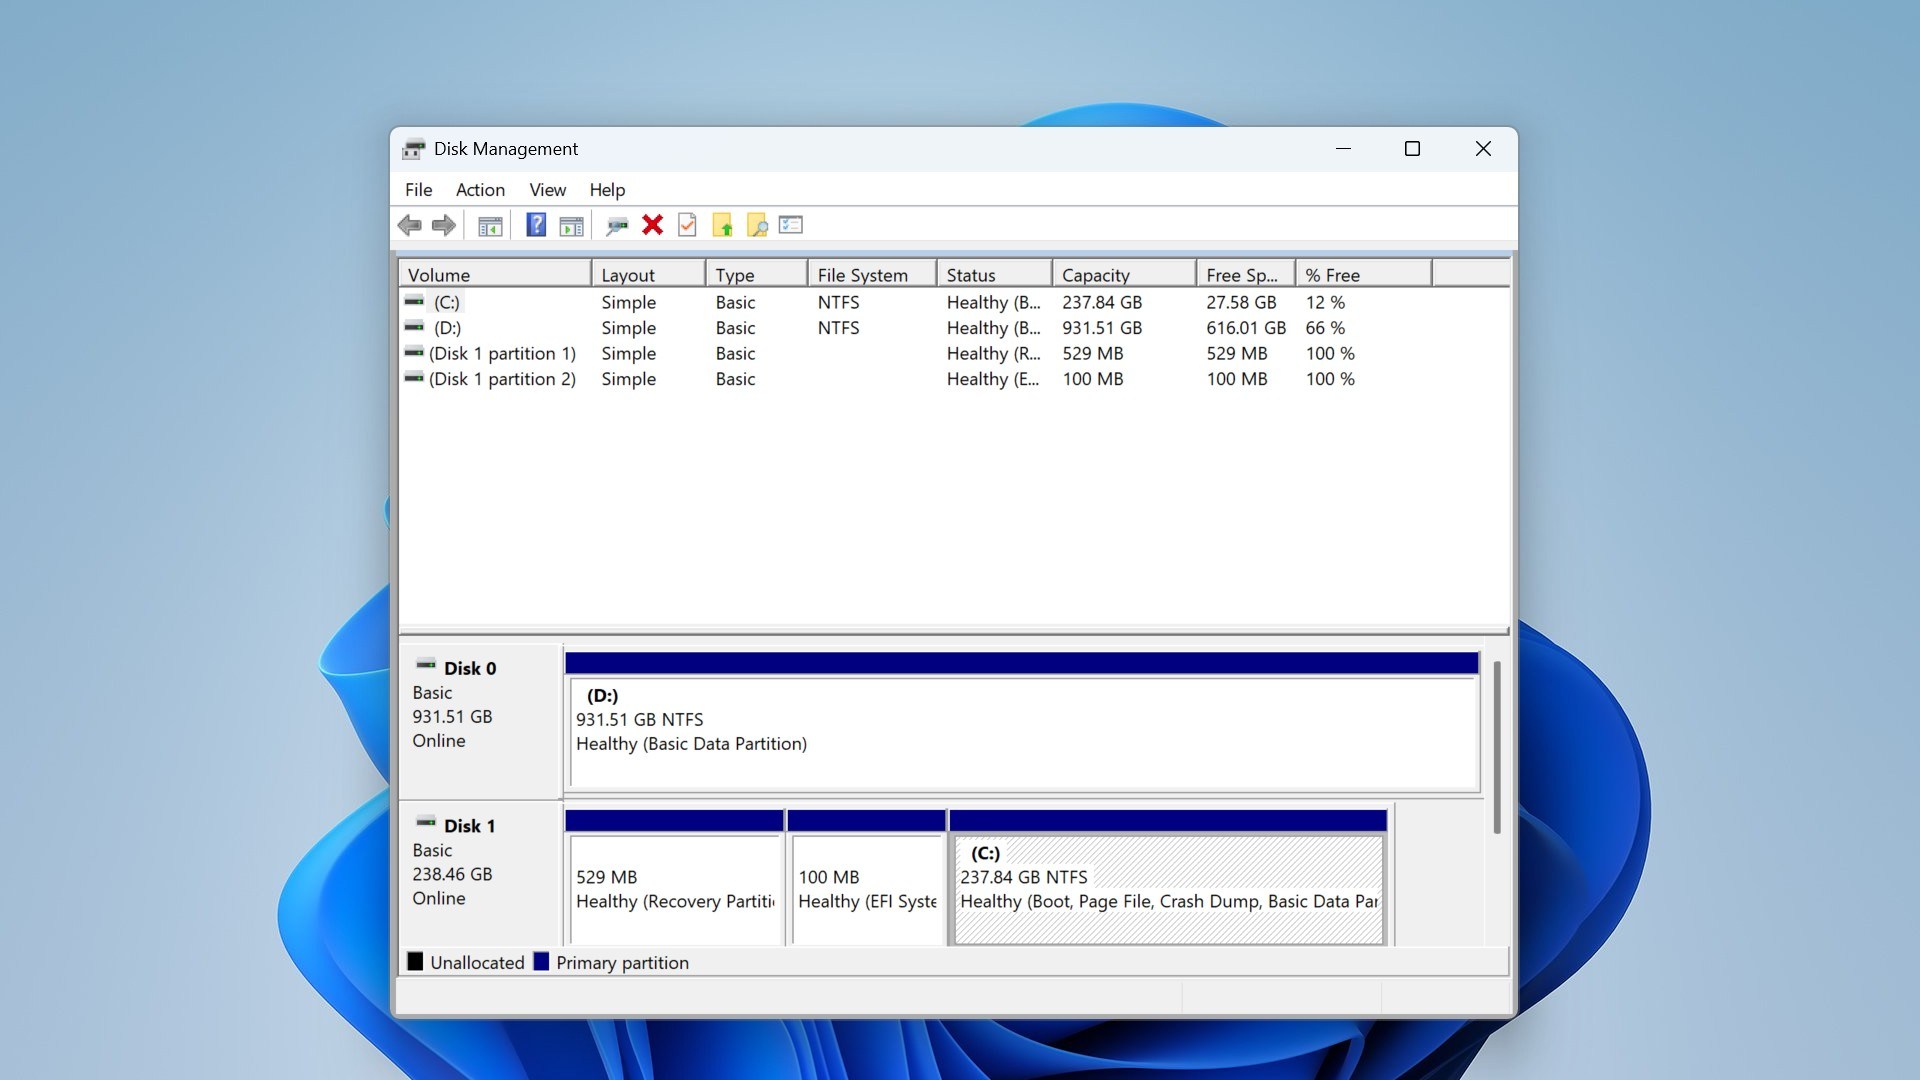Screen dimensions: 1920x1080
Task: Select the 529 MB Recovery Partition block
Action: click(675, 877)
